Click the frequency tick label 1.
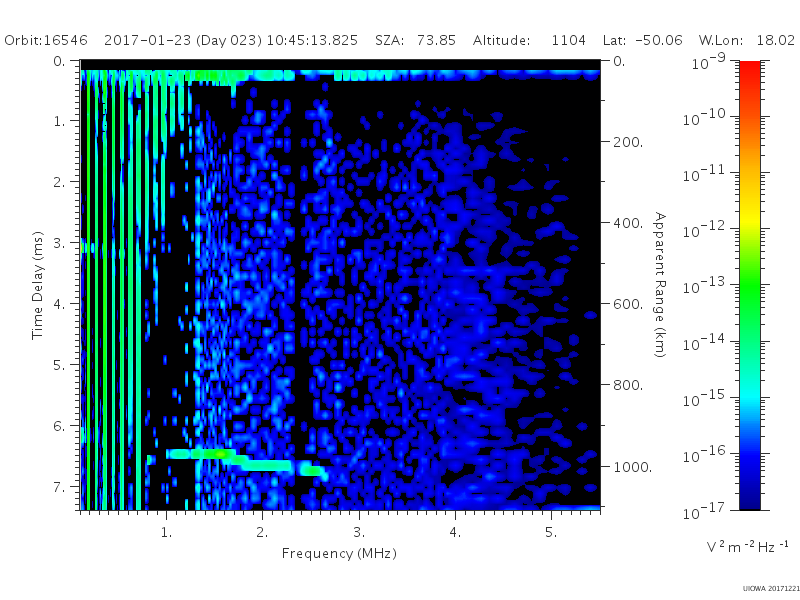 pos(166,532)
